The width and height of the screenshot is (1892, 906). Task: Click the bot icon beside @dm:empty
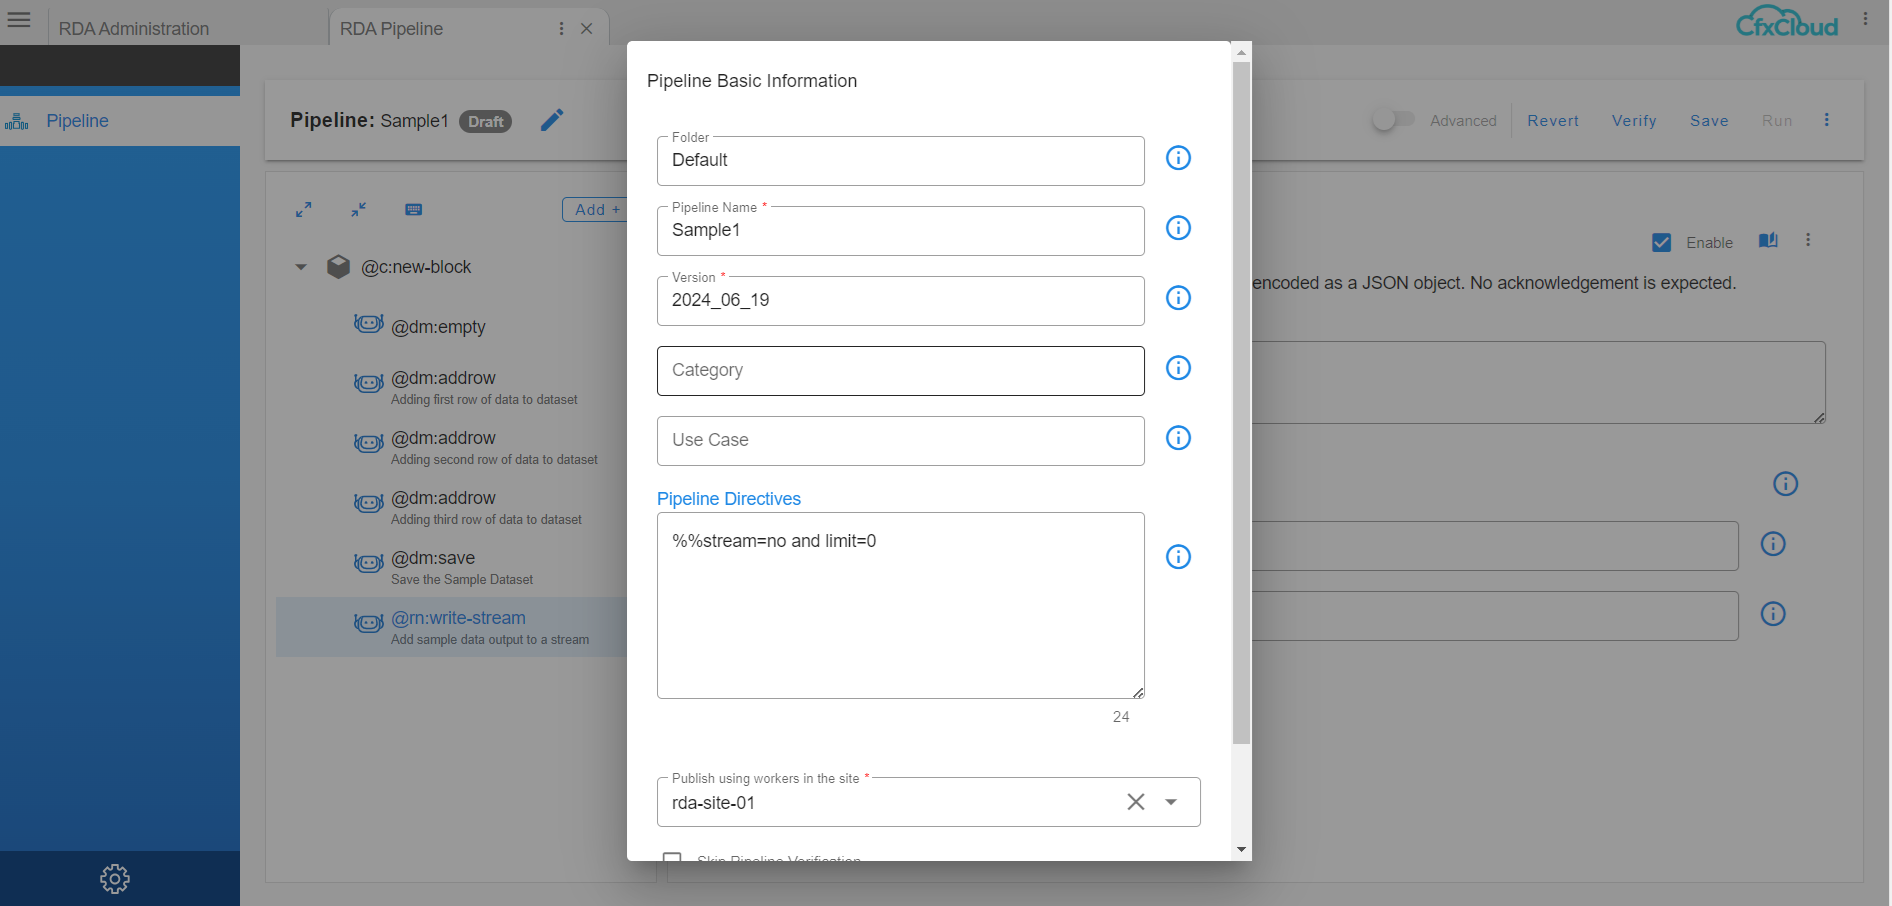pos(368,323)
